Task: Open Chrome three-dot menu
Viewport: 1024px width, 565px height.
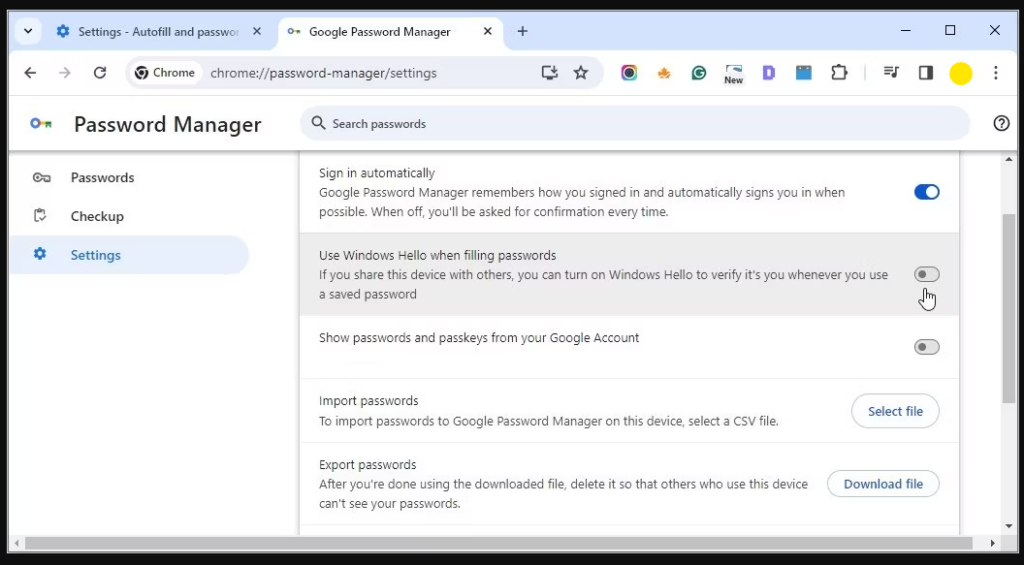Action: click(996, 73)
